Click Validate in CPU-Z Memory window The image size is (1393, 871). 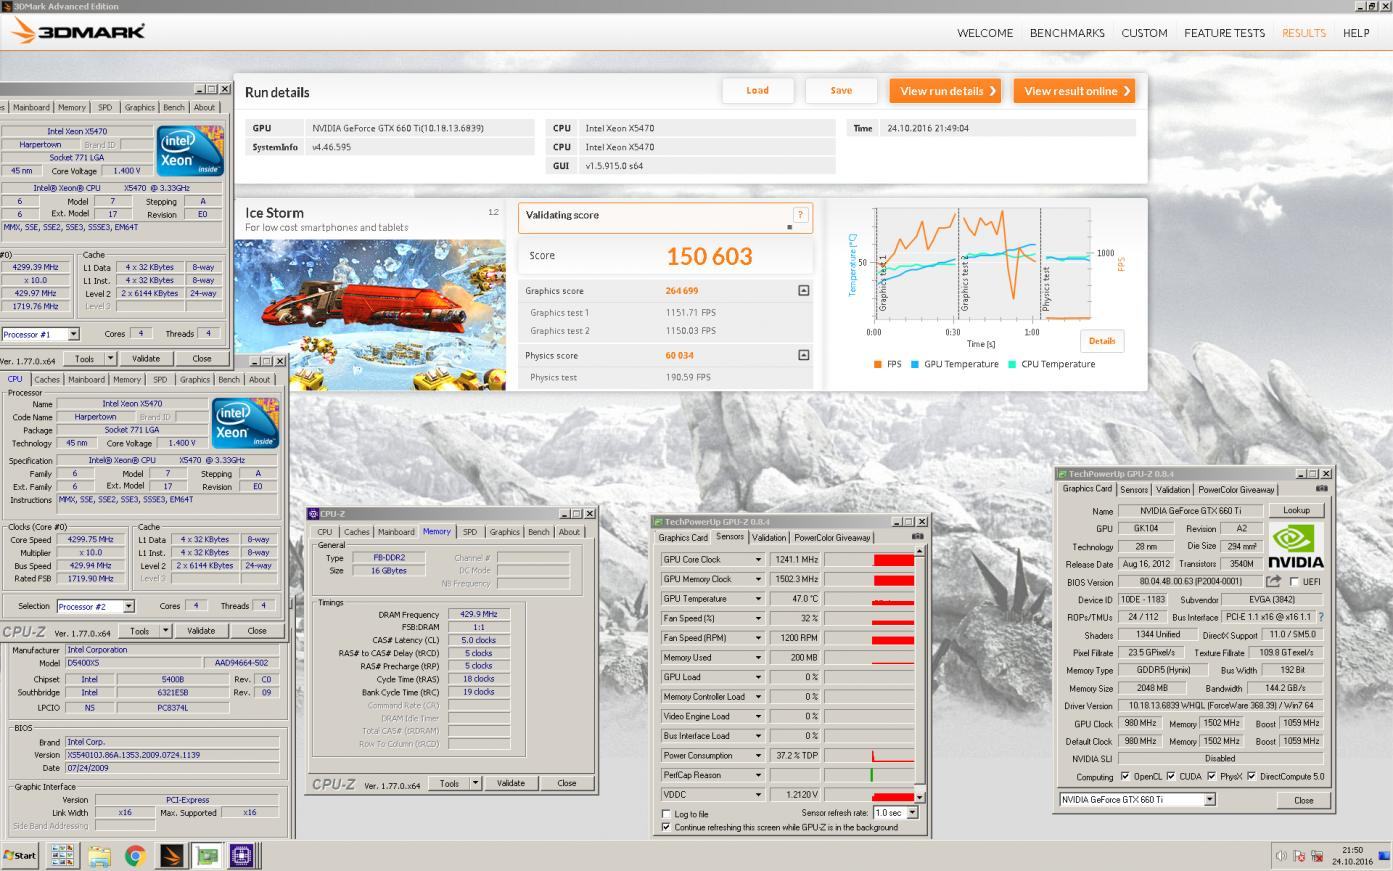pyautogui.click(x=511, y=783)
